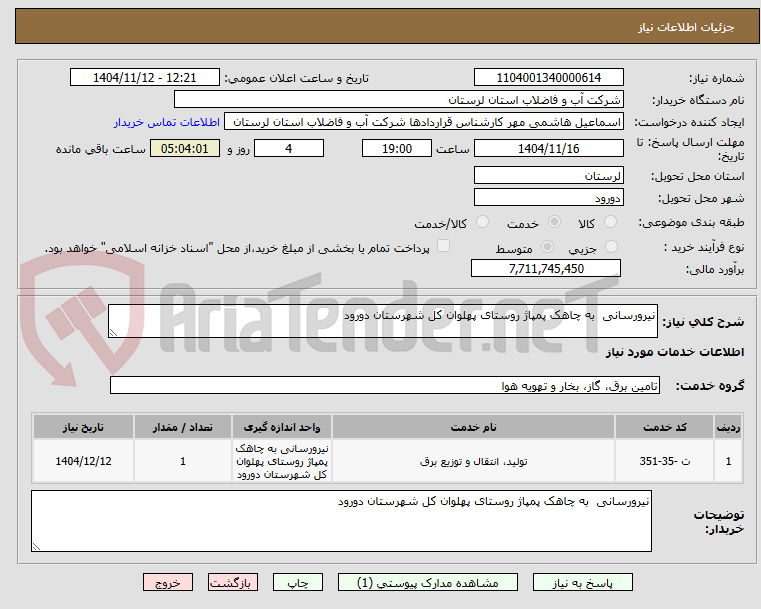
Task: Click the خروج exit button
Action: point(168,582)
